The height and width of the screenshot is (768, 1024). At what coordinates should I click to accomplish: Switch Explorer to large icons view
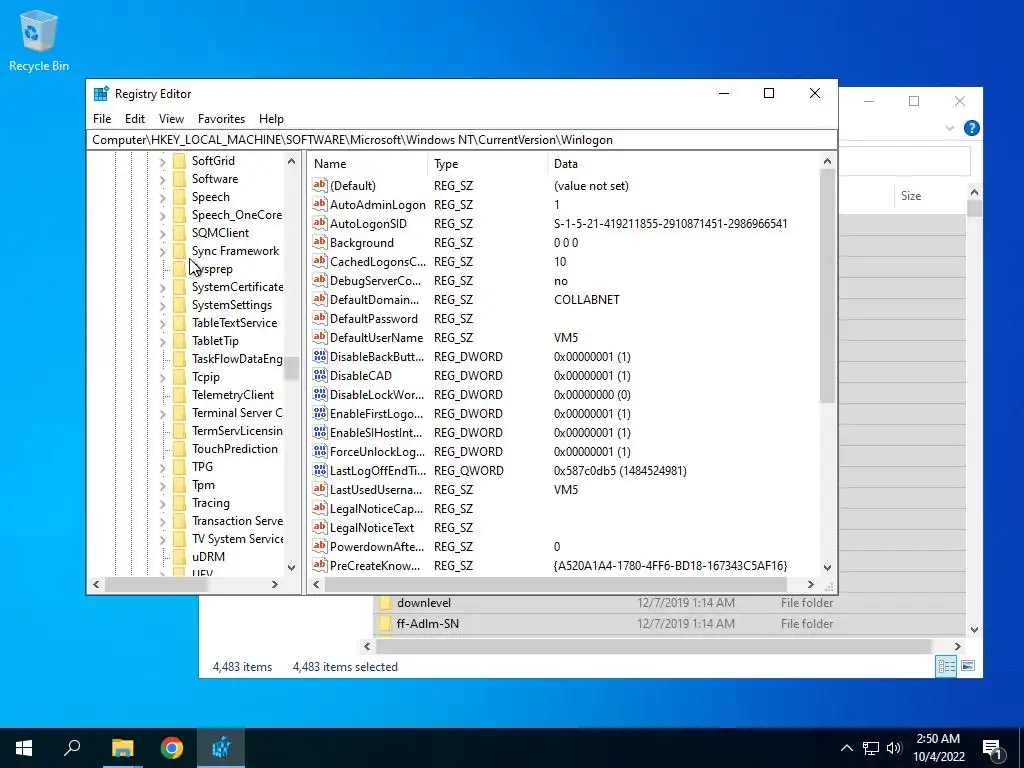pyautogui.click(x=968, y=666)
